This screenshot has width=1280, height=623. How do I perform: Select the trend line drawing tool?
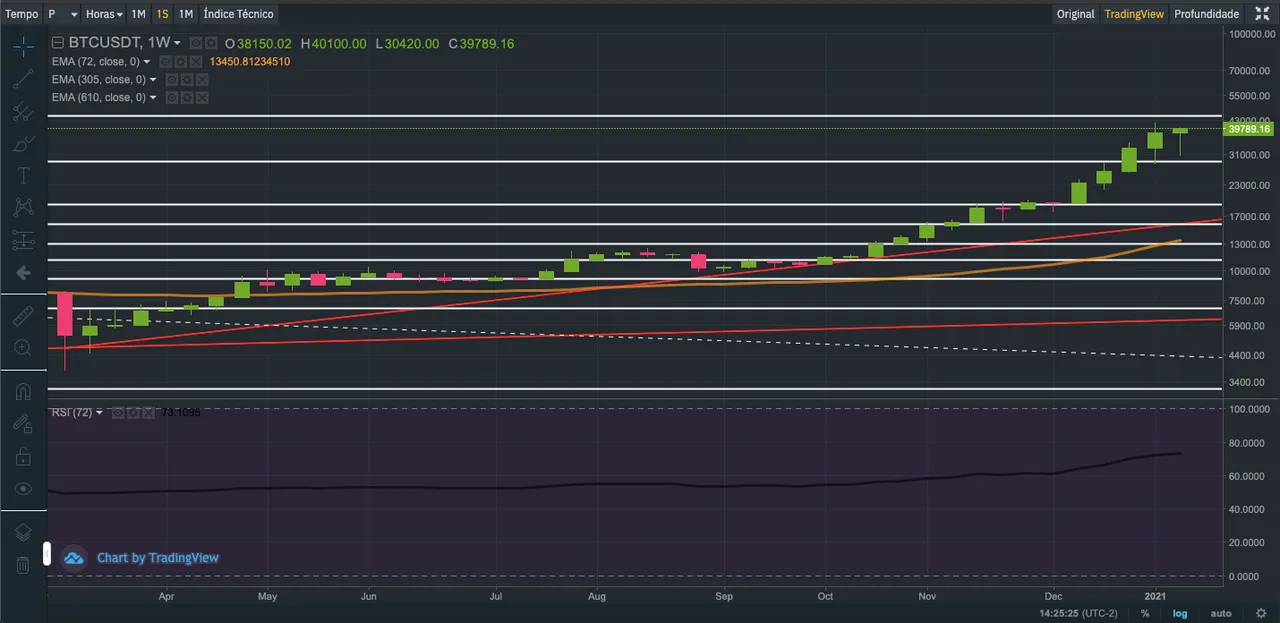[23, 79]
